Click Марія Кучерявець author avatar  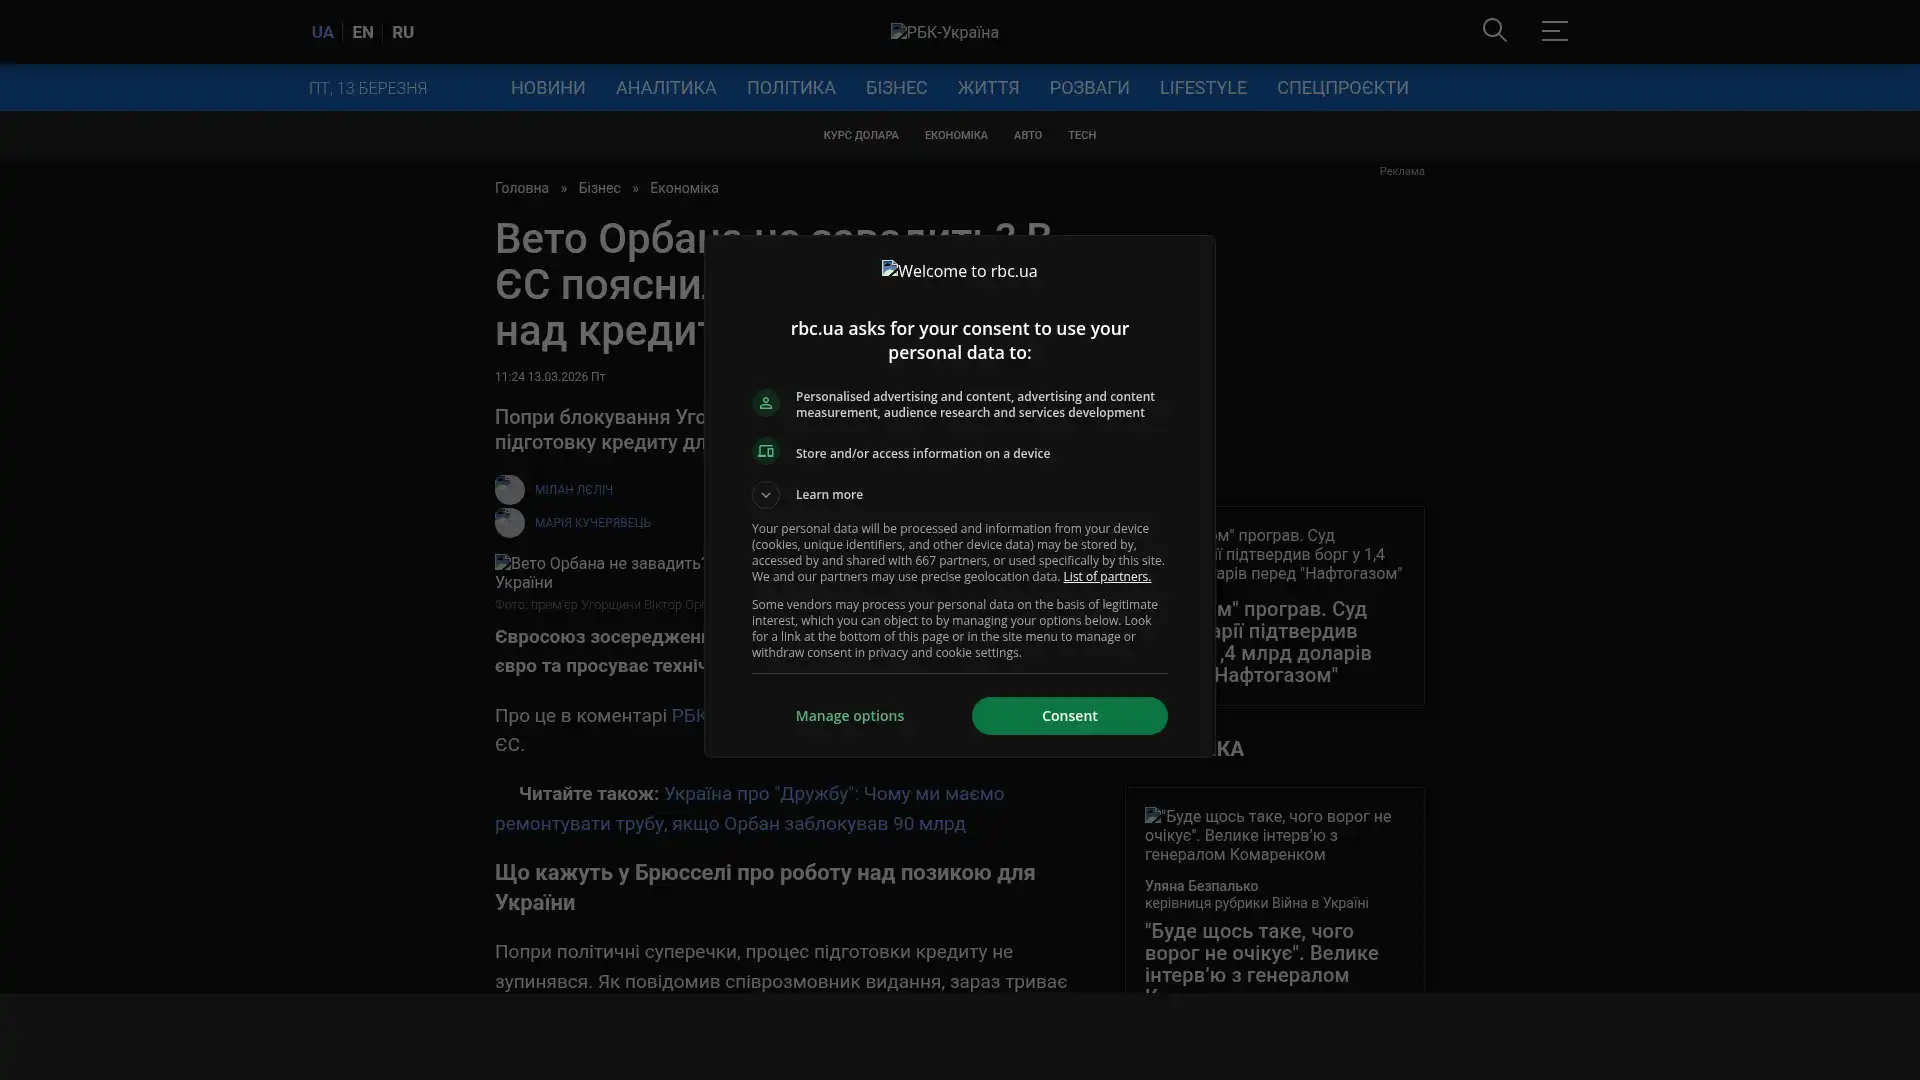point(509,523)
